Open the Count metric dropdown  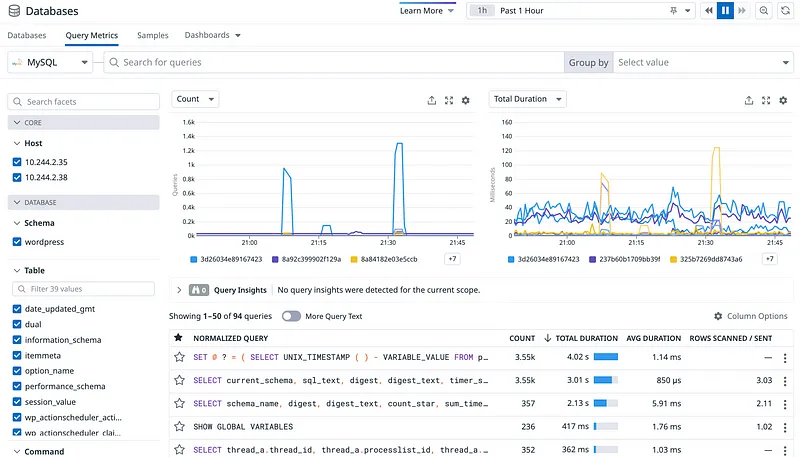[x=195, y=99]
